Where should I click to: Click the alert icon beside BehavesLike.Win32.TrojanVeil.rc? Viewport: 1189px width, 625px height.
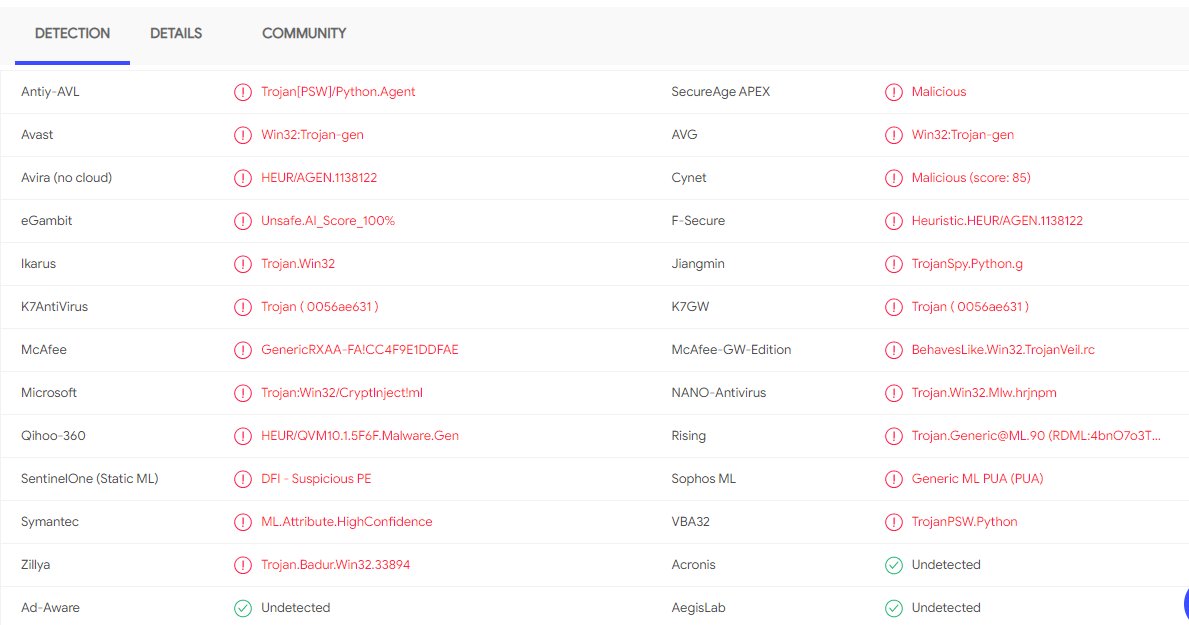click(894, 350)
